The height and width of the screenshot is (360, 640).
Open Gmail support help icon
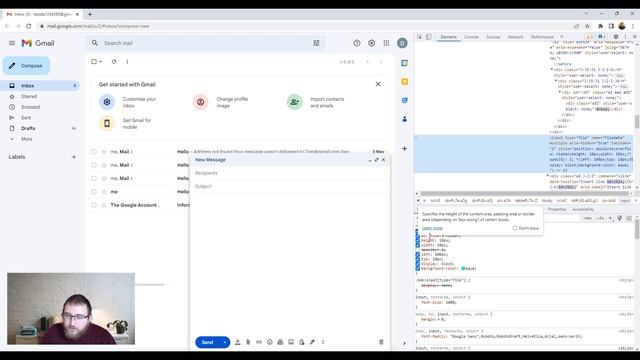357,43
